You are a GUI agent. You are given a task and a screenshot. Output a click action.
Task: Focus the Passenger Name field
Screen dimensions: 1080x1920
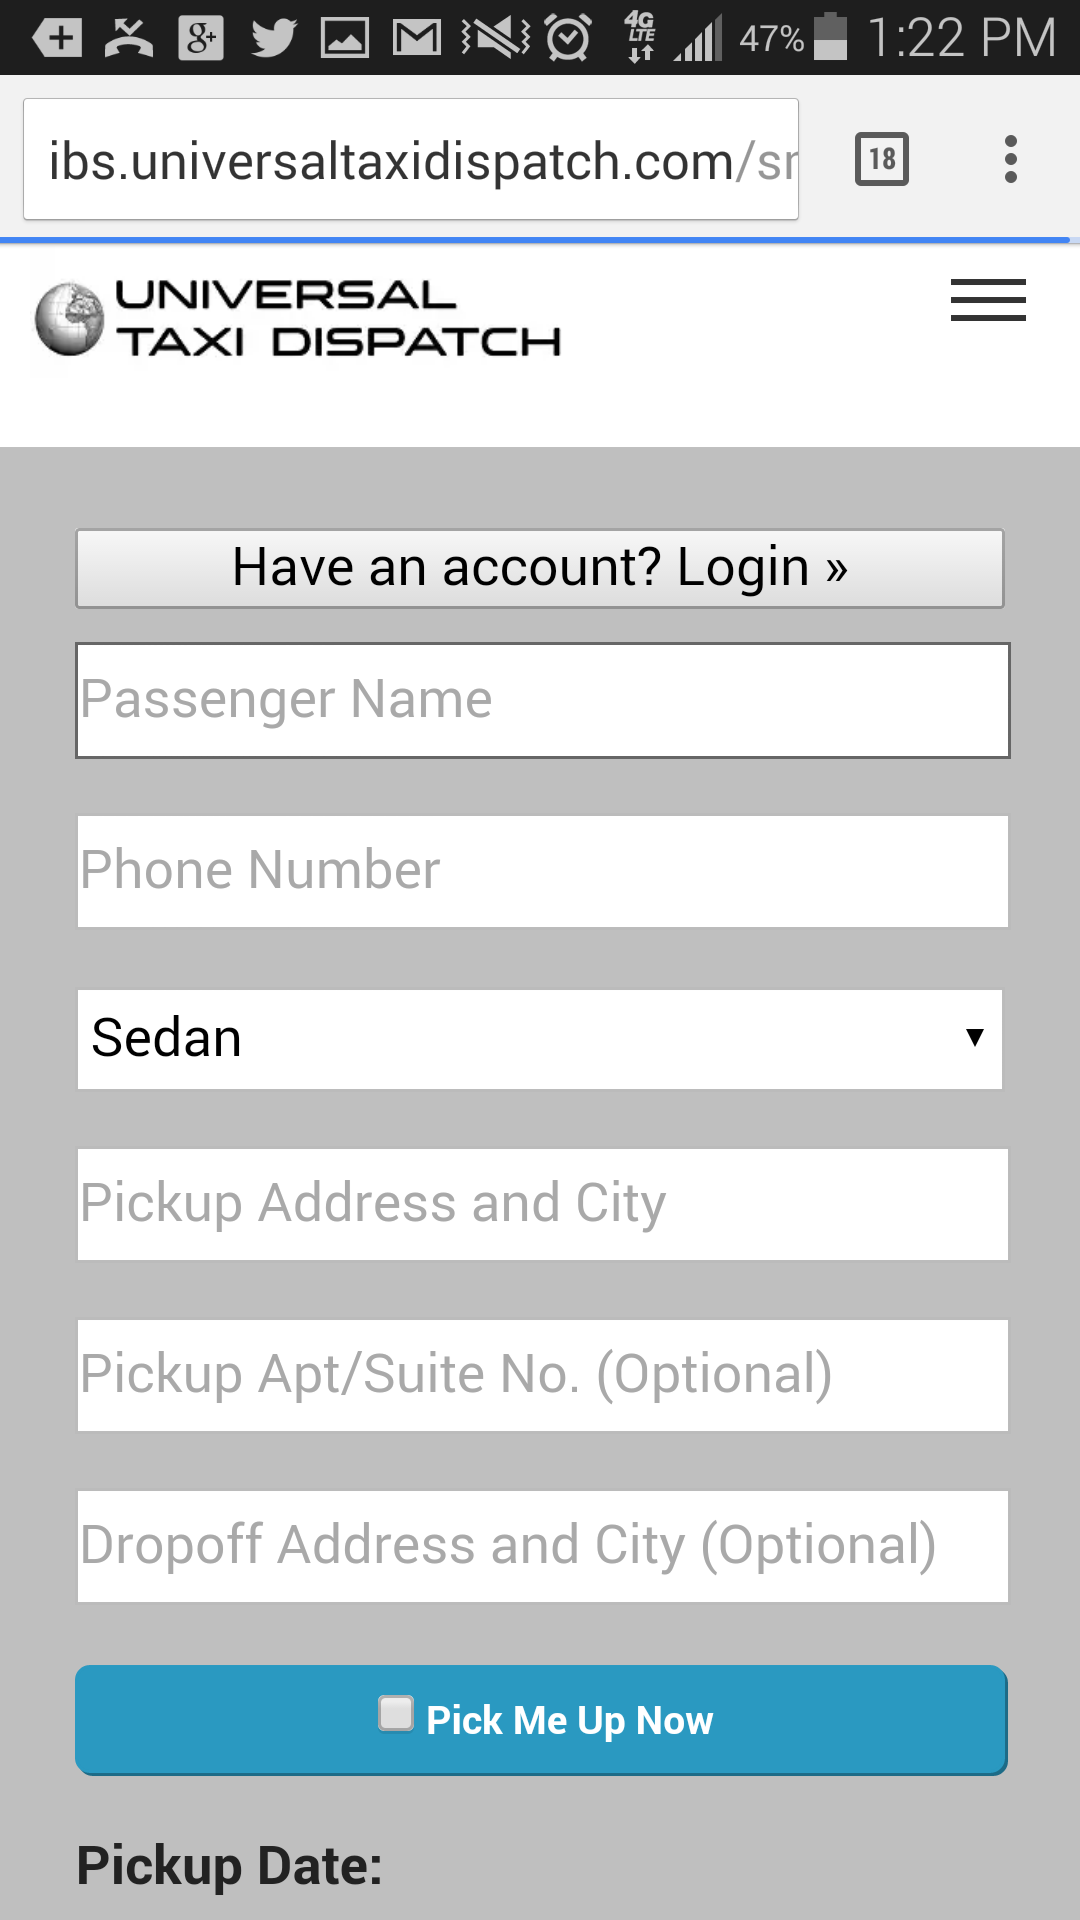tap(543, 700)
